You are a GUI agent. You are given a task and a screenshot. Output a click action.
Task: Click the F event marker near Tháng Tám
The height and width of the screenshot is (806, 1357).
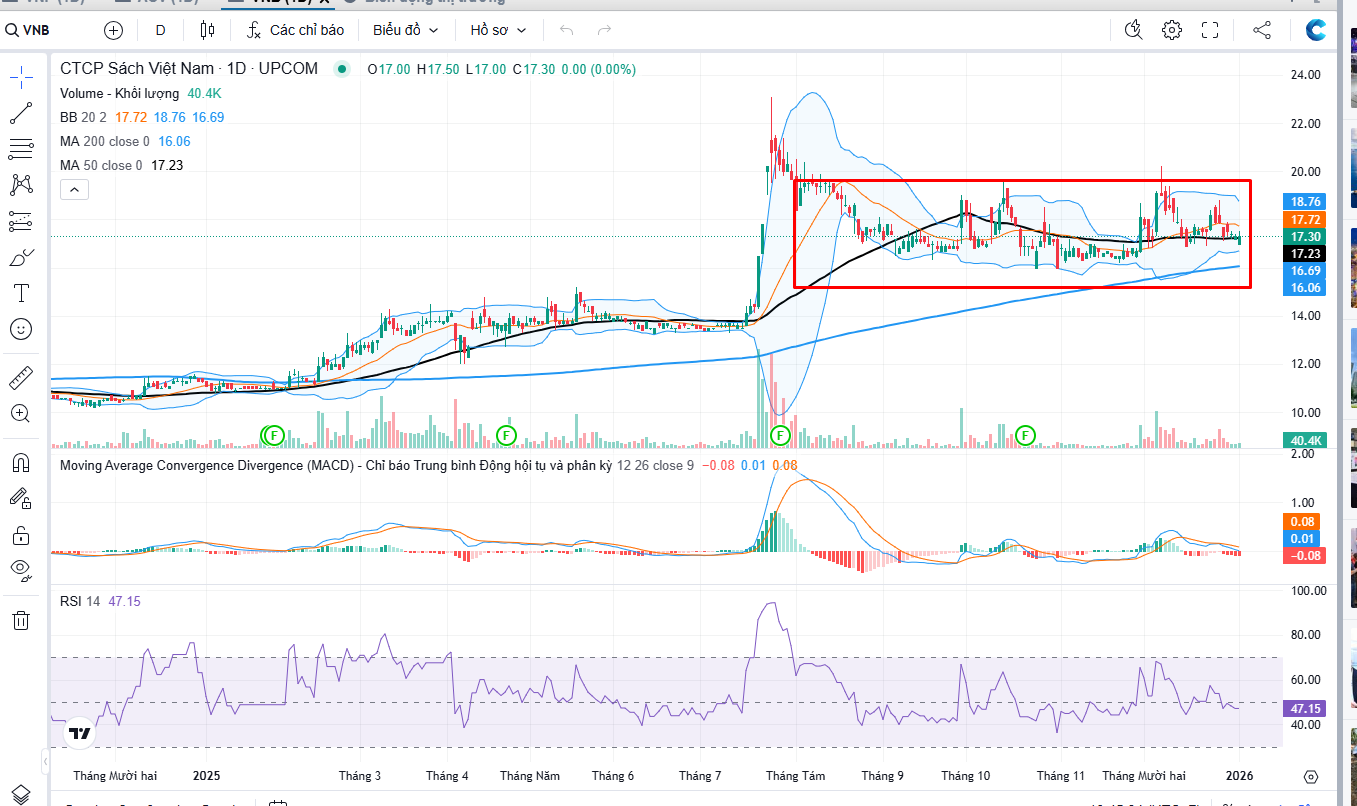[782, 435]
